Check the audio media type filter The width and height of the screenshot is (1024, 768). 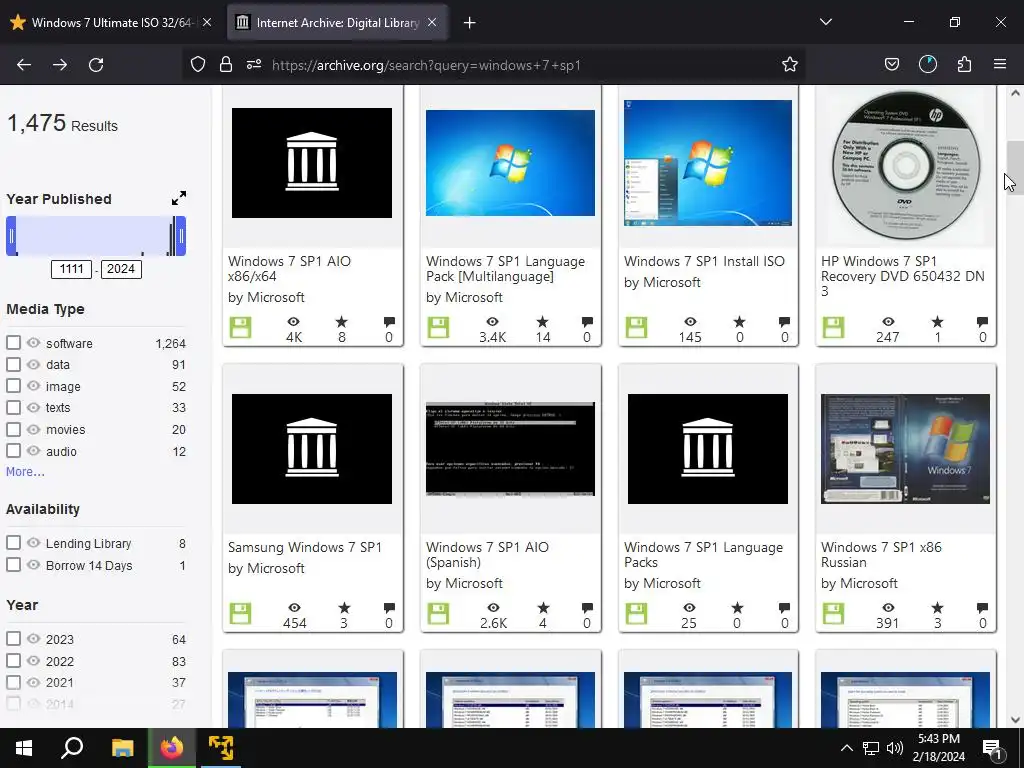[13, 450]
